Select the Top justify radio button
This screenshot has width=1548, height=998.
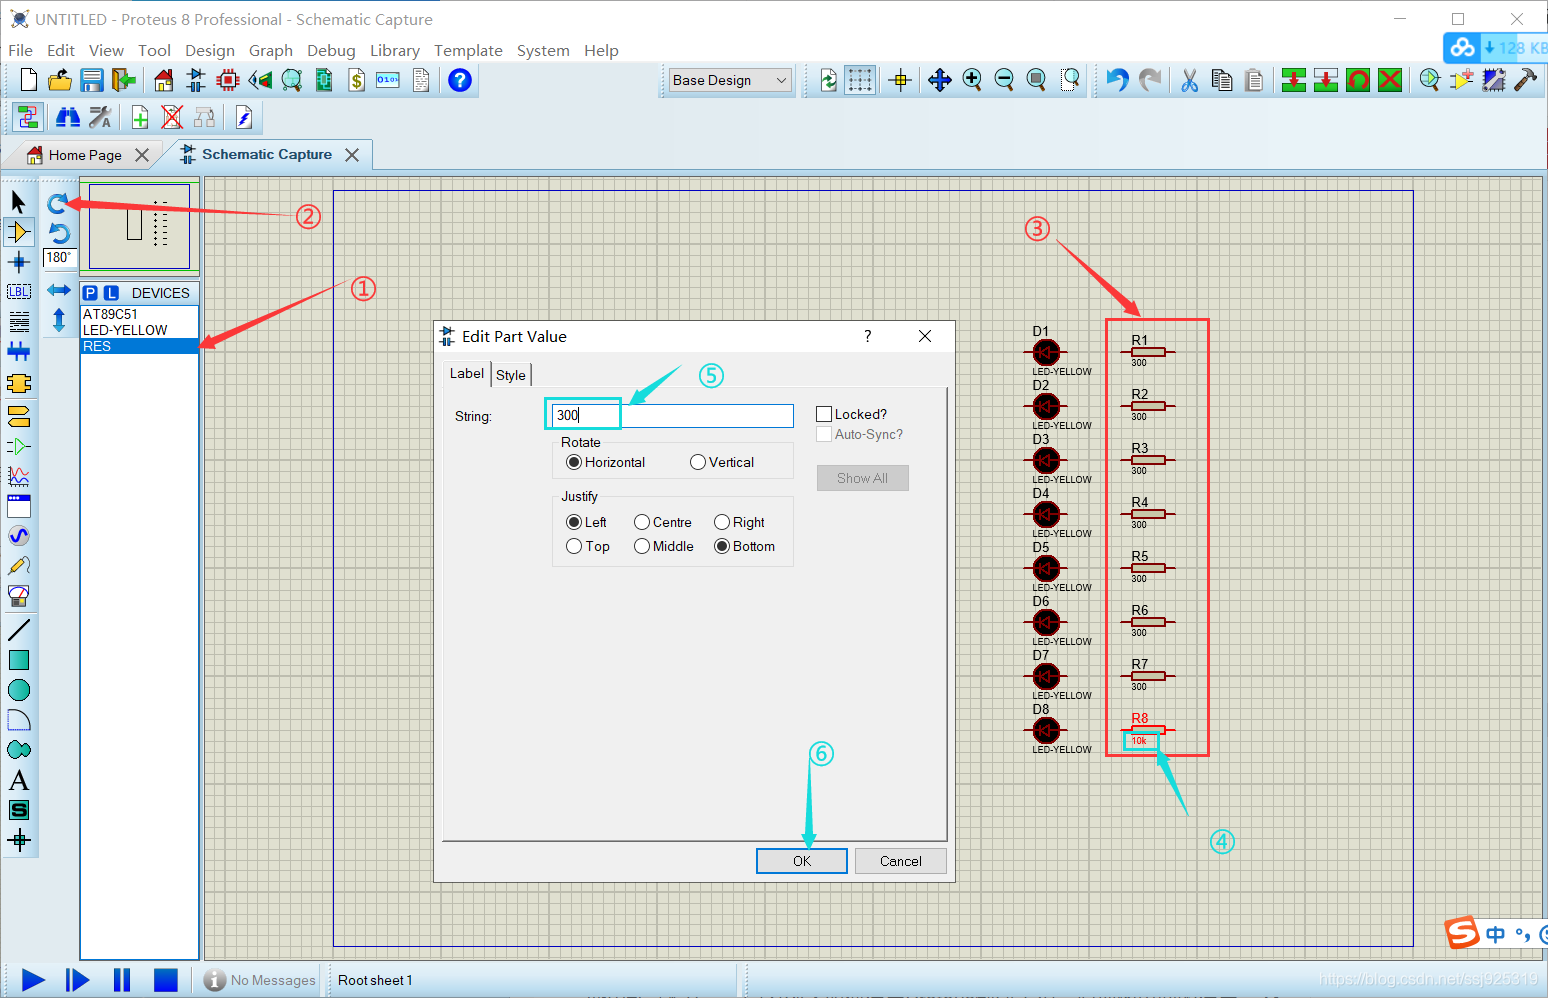(574, 546)
